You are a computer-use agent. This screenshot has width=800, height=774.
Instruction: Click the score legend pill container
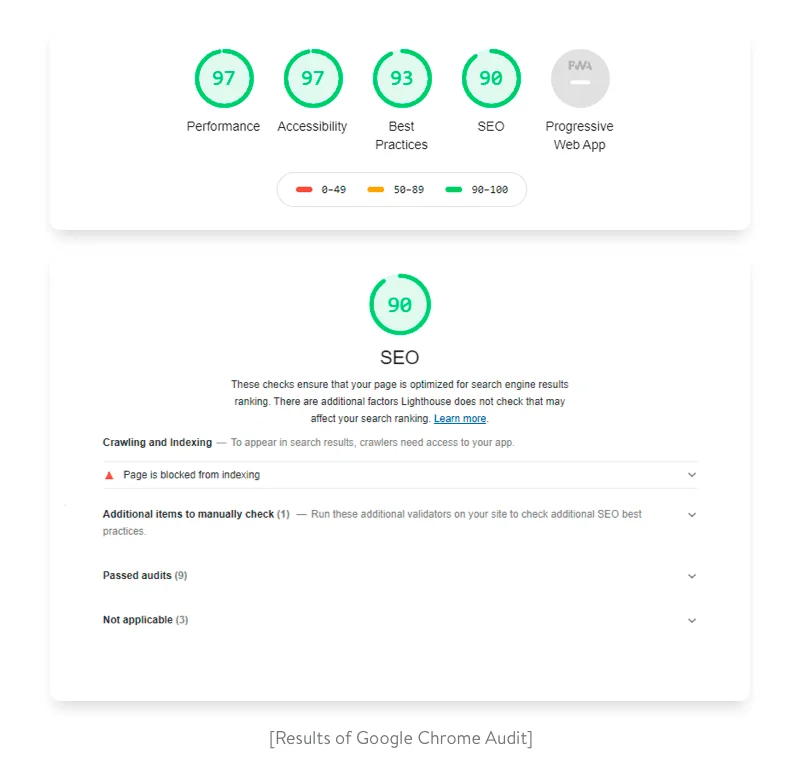click(401, 189)
